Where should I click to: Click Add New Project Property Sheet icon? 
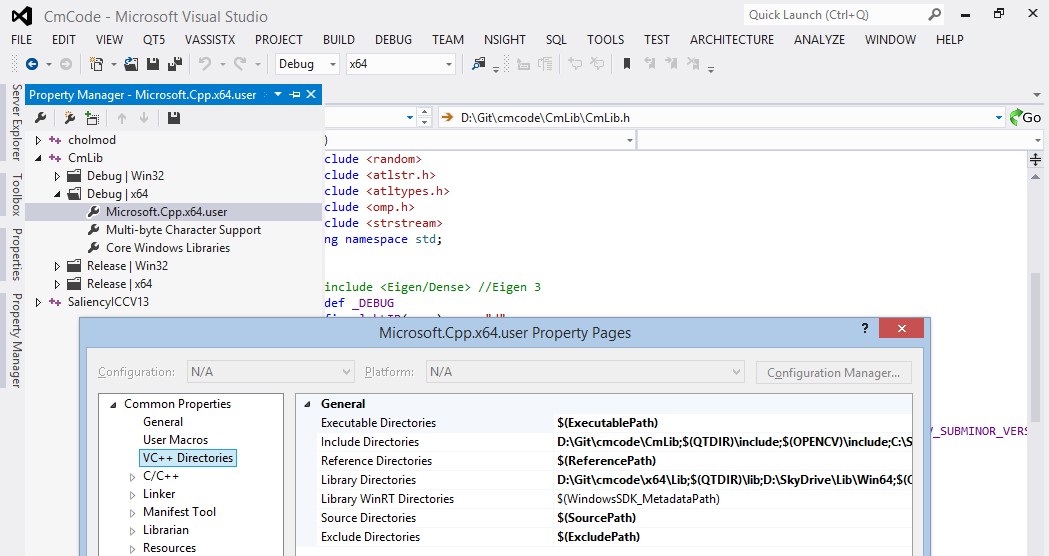[69, 118]
